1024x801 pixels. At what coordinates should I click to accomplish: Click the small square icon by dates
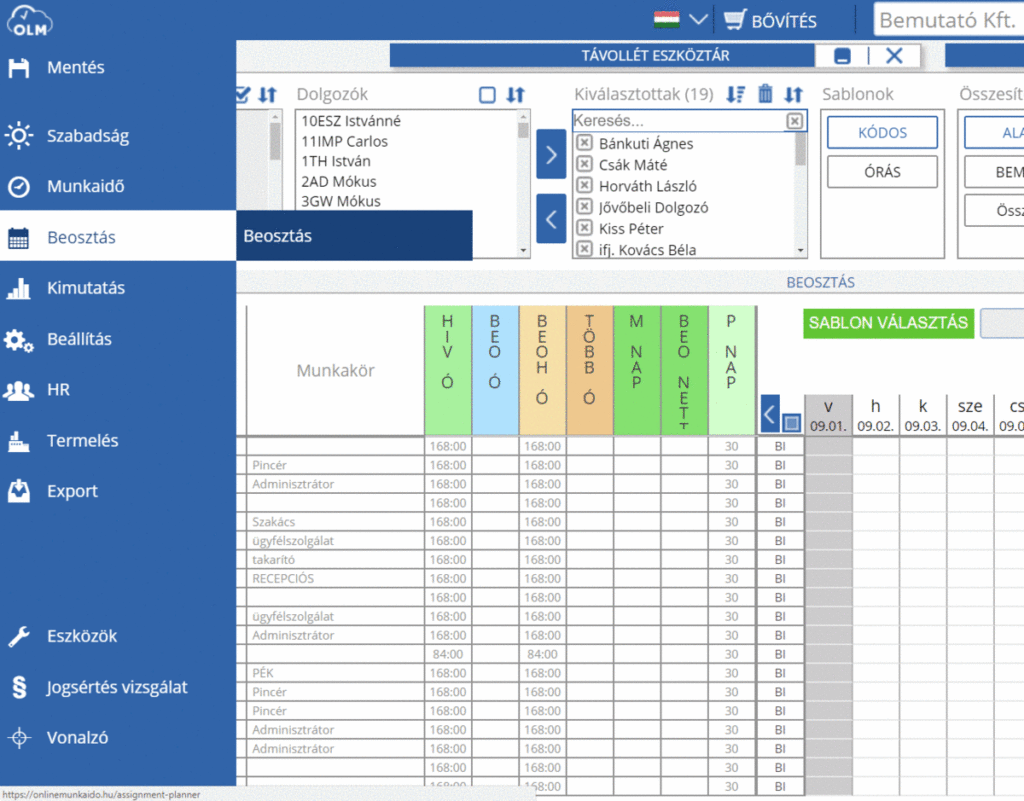(x=791, y=423)
